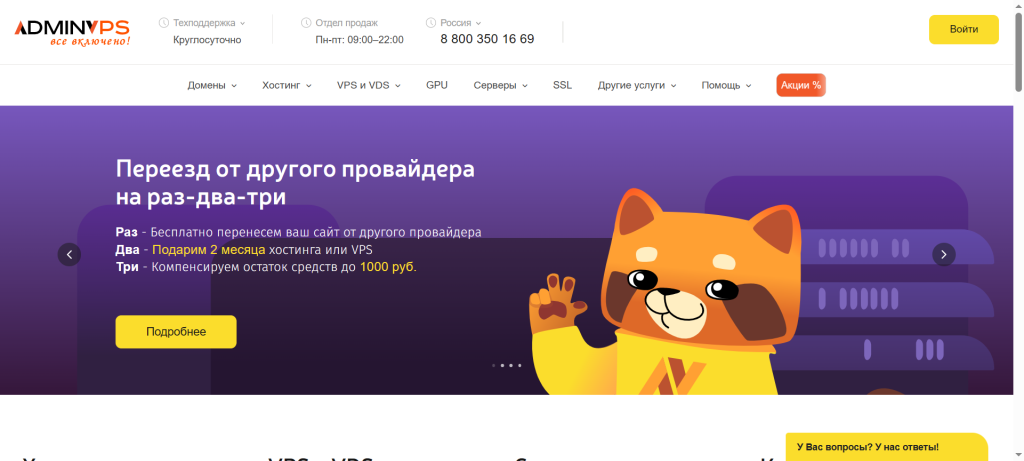Click the AdminVPS logo
Viewport: 1024px width, 461px height.
(72, 31)
